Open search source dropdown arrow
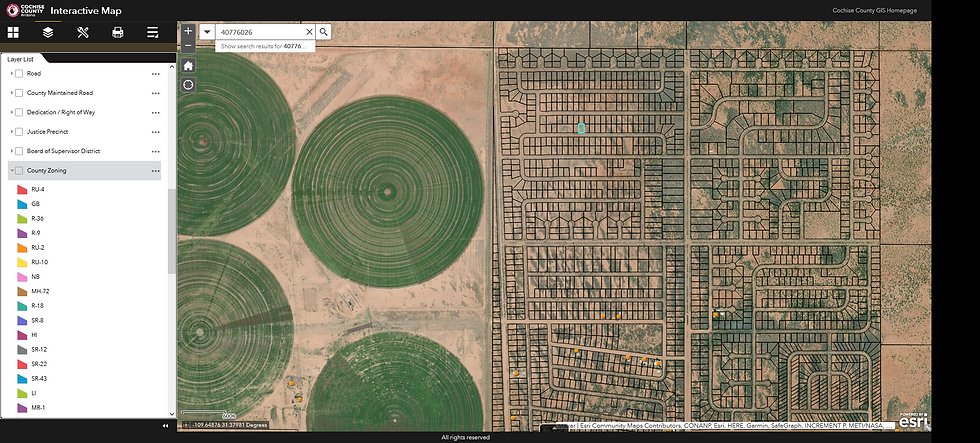 pos(207,32)
